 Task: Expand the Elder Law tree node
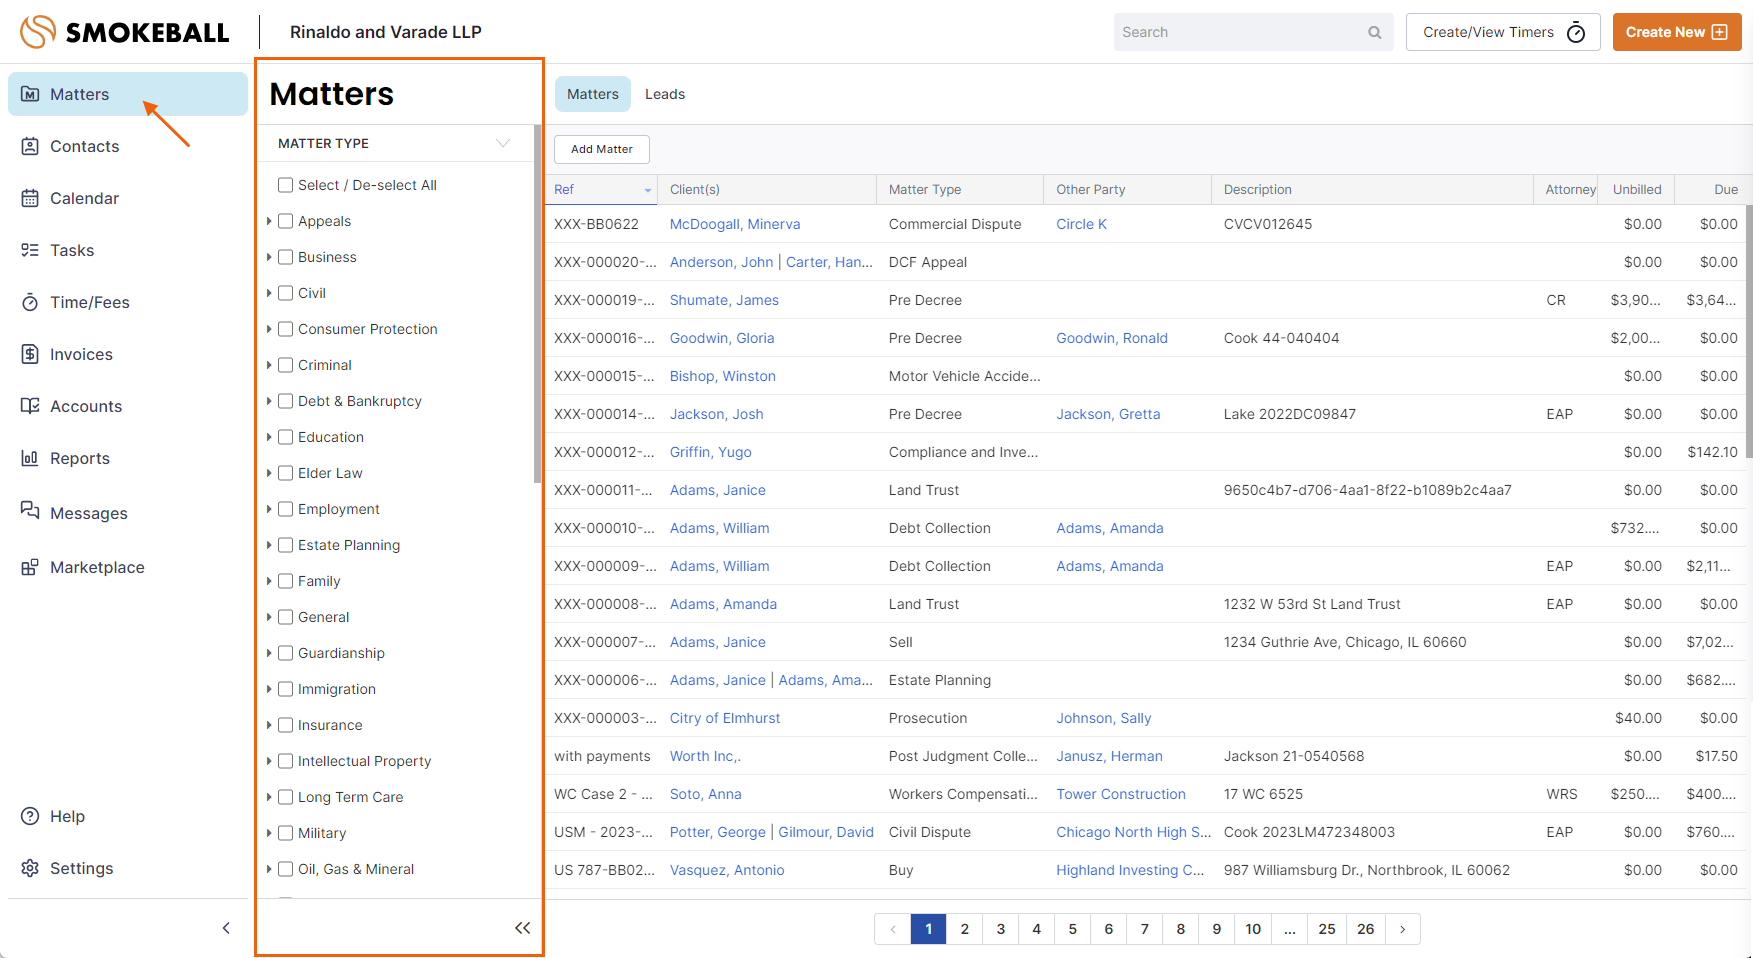[269, 473]
